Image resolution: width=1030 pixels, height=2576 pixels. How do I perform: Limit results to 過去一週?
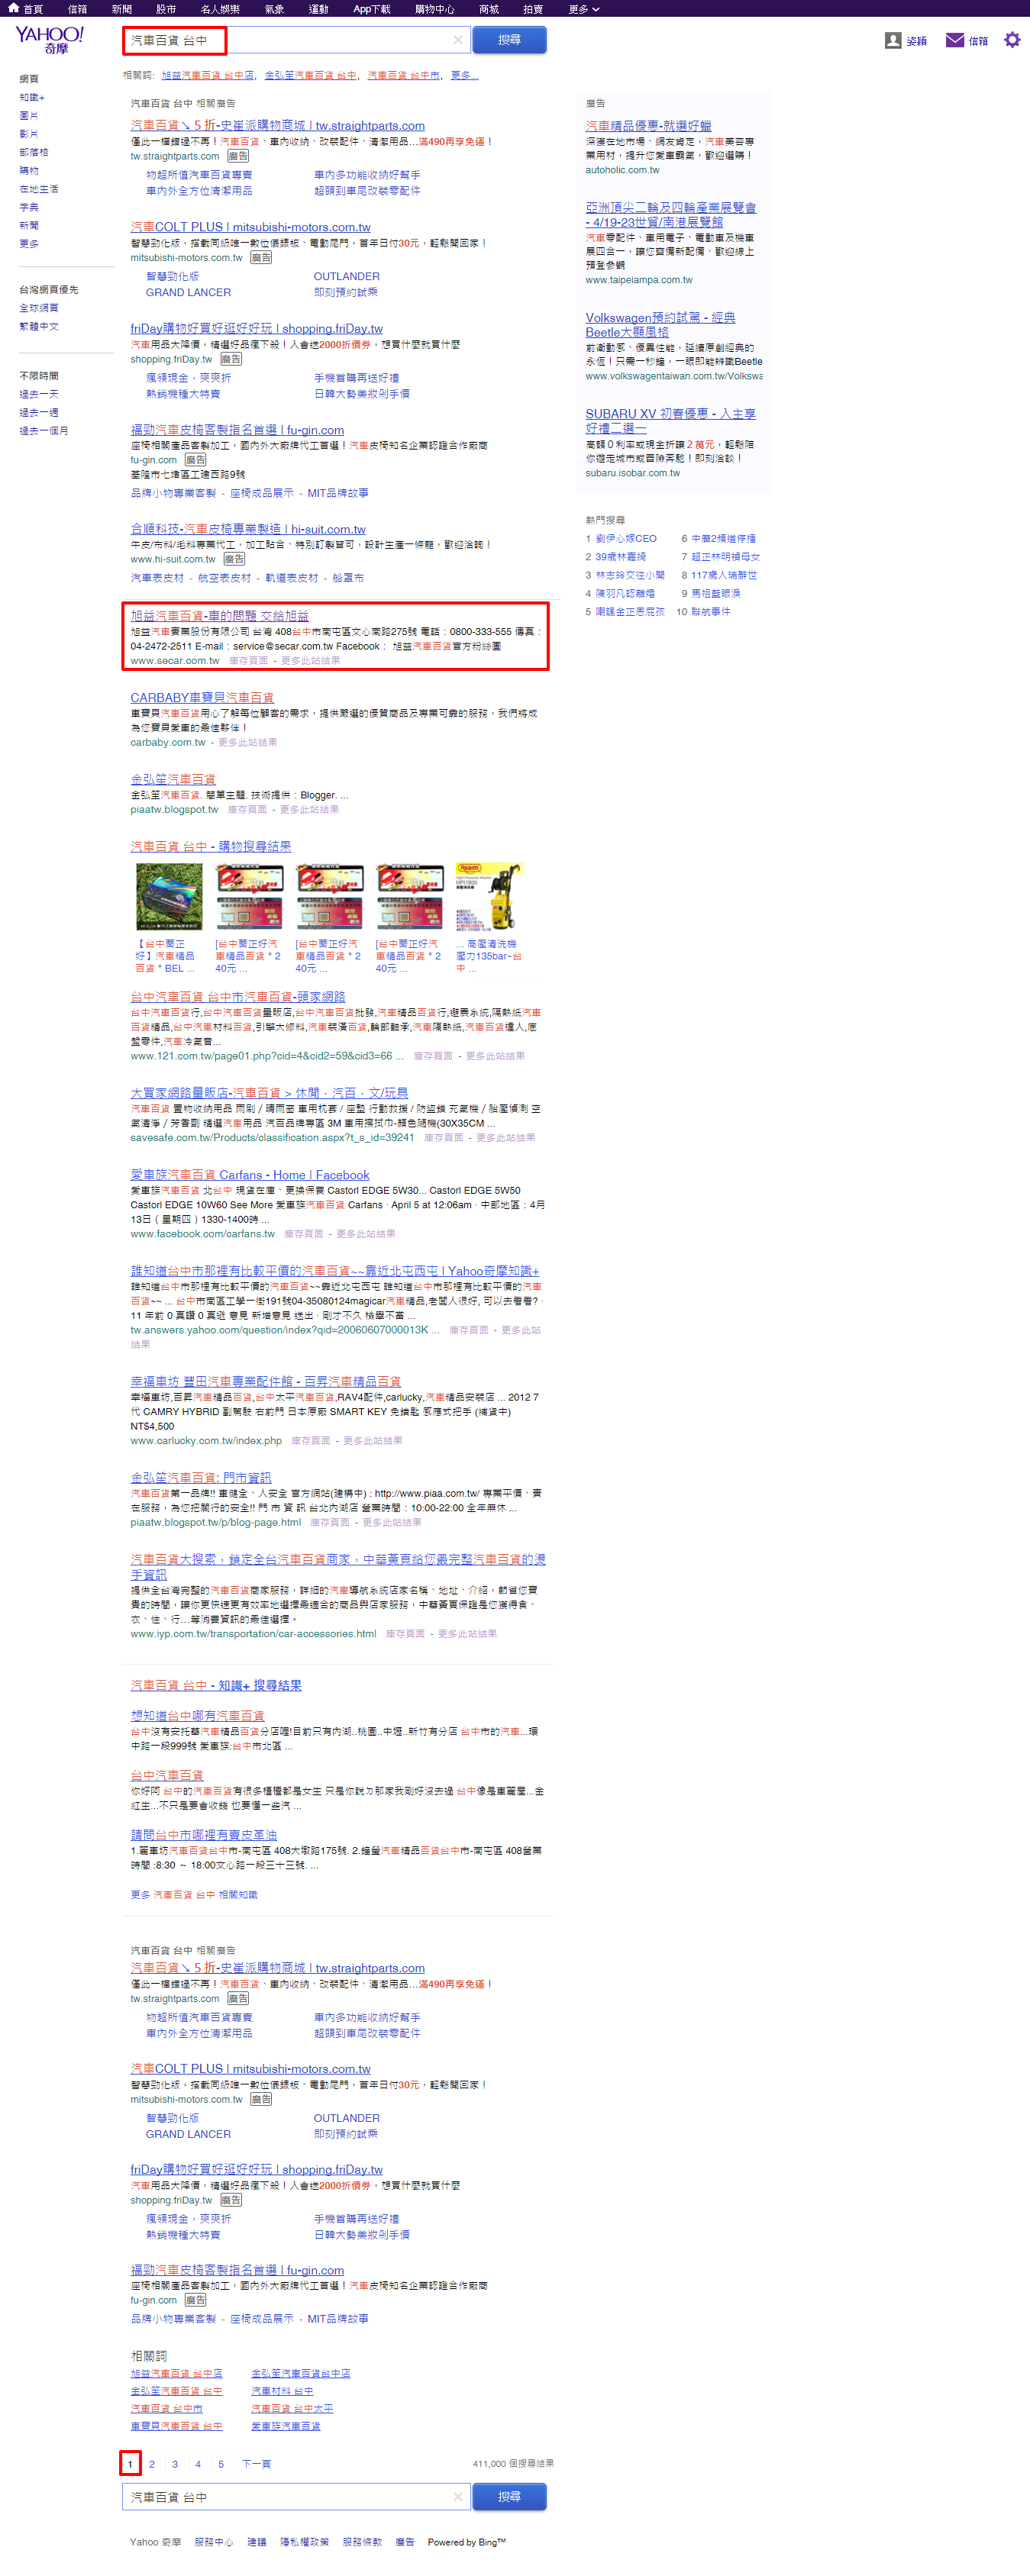(x=39, y=412)
